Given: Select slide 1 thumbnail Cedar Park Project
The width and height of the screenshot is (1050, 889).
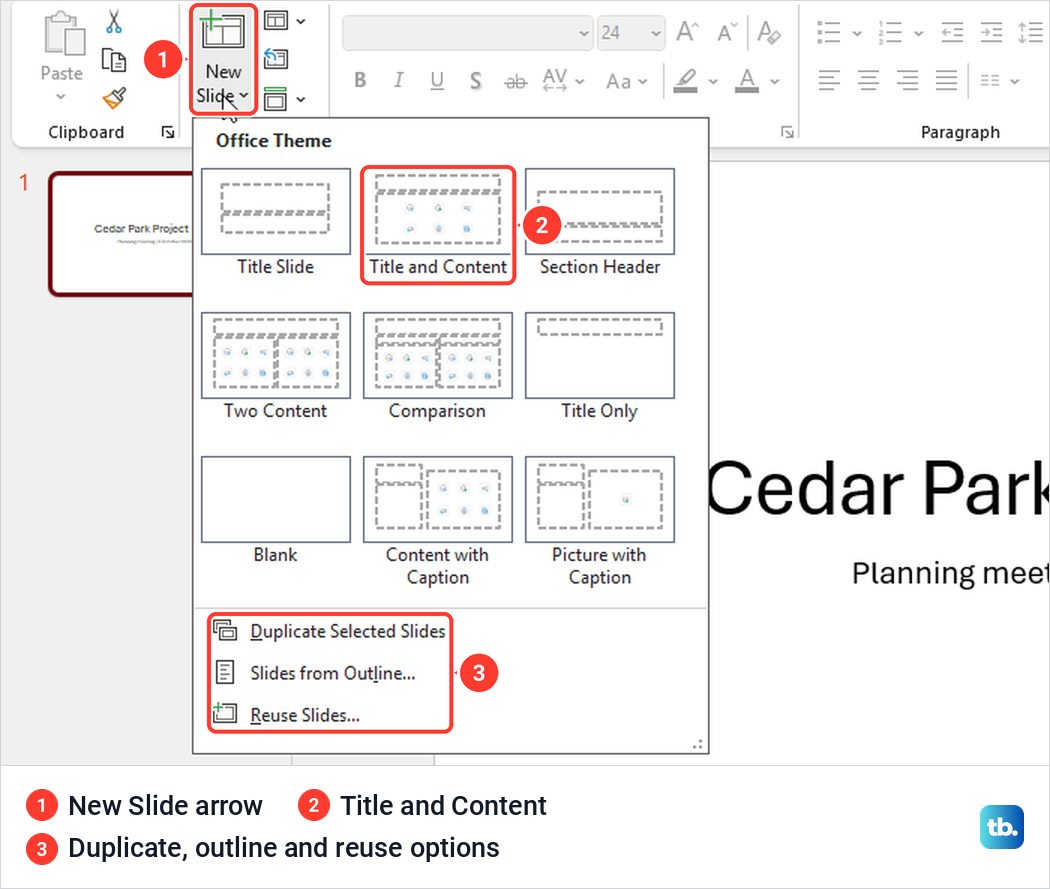Looking at the screenshot, I should coord(121,234).
